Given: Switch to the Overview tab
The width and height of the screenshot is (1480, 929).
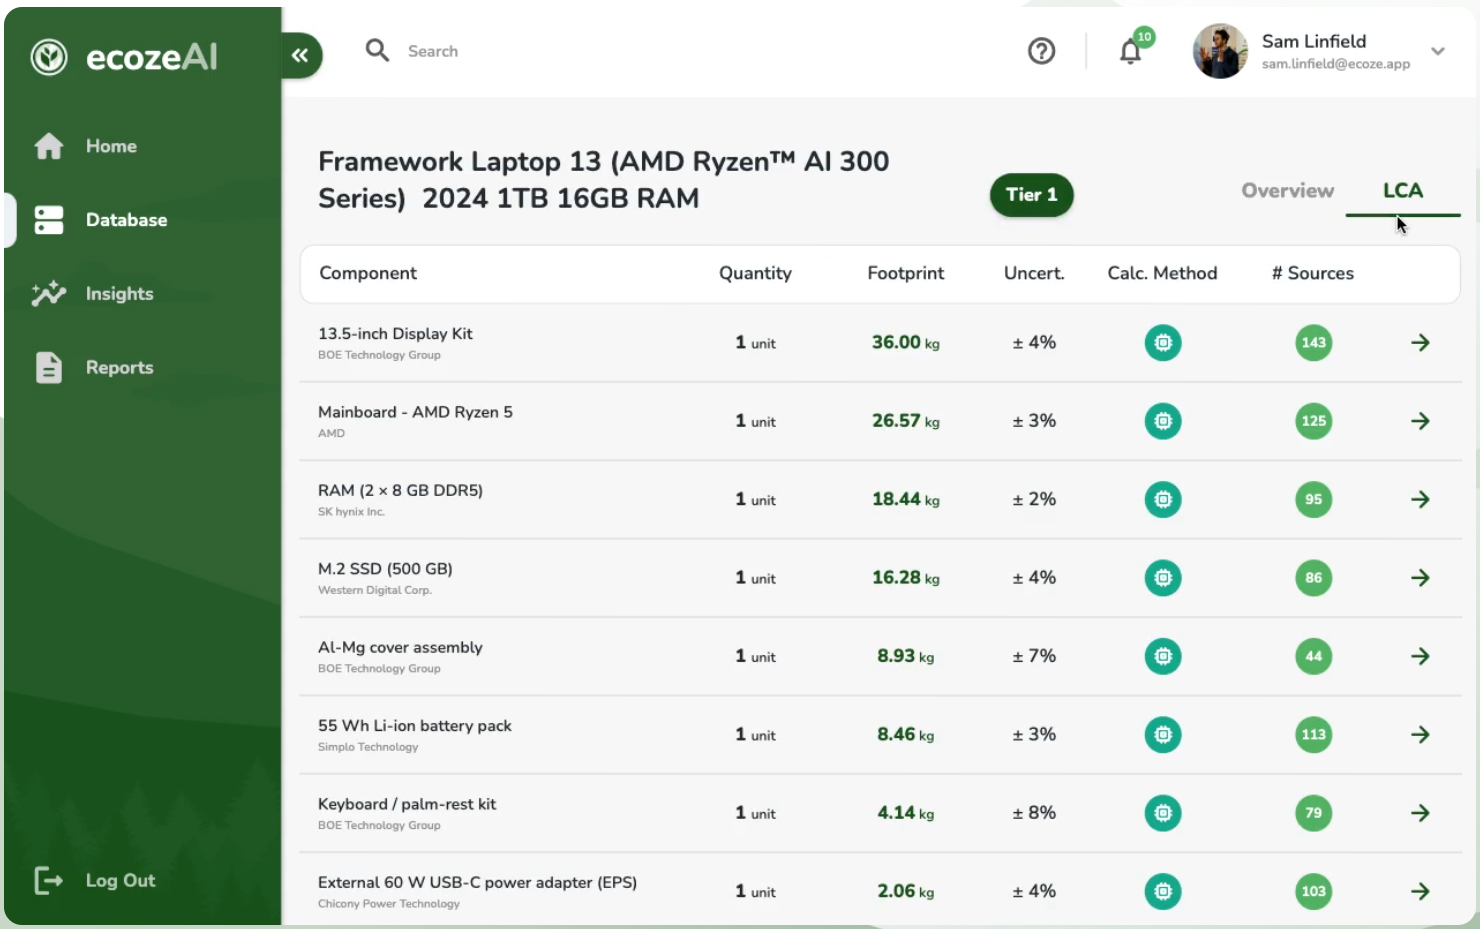Looking at the screenshot, I should (x=1287, y=191).
